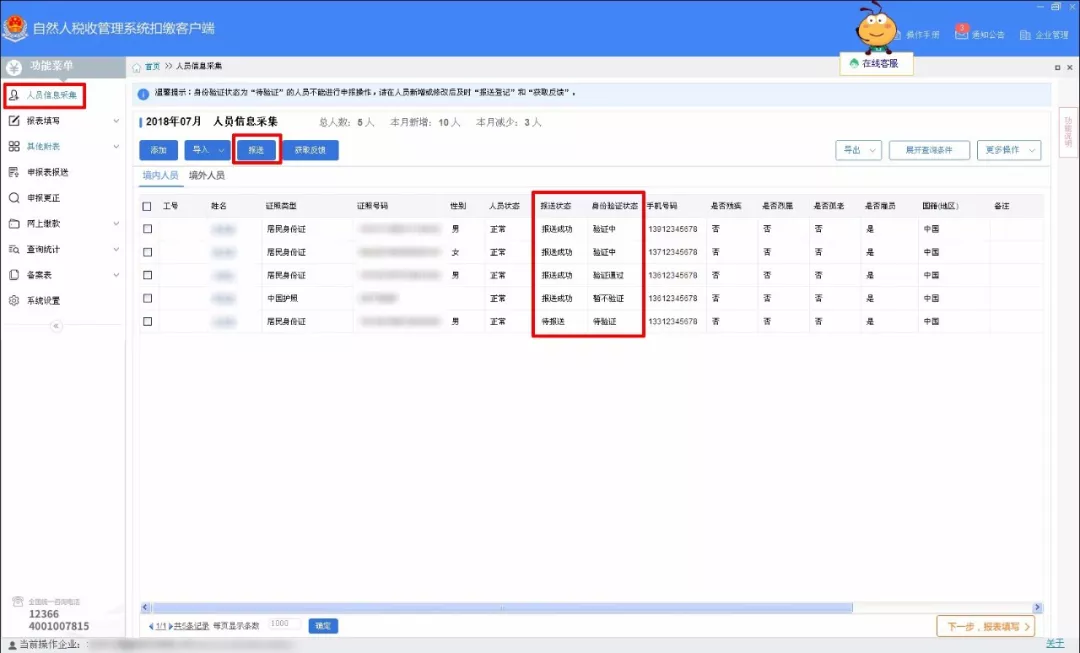
Task: Open 人员信息采集 from the sidebar
Action: coord(60,97)
